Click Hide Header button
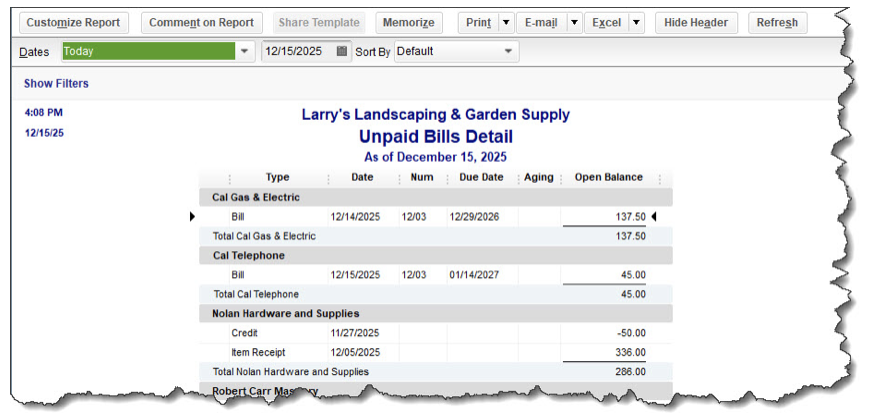 point(696,23)
